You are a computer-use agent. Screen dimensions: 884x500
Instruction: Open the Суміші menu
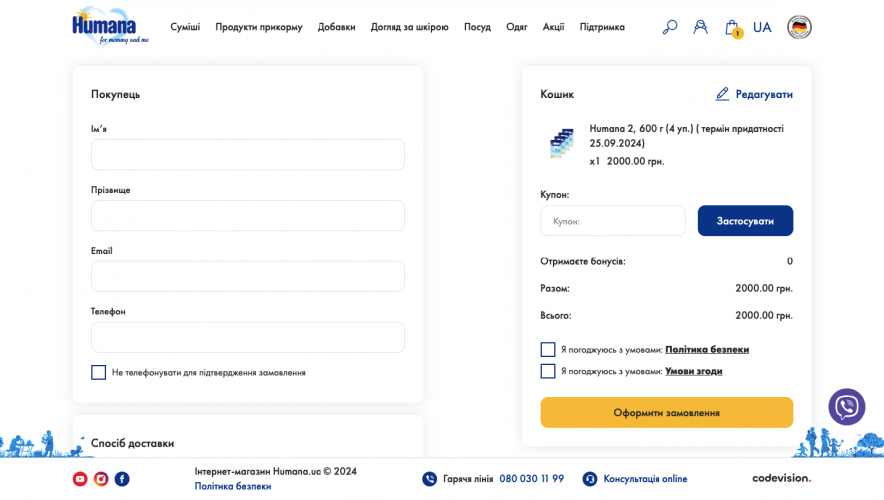click(185, 27)
